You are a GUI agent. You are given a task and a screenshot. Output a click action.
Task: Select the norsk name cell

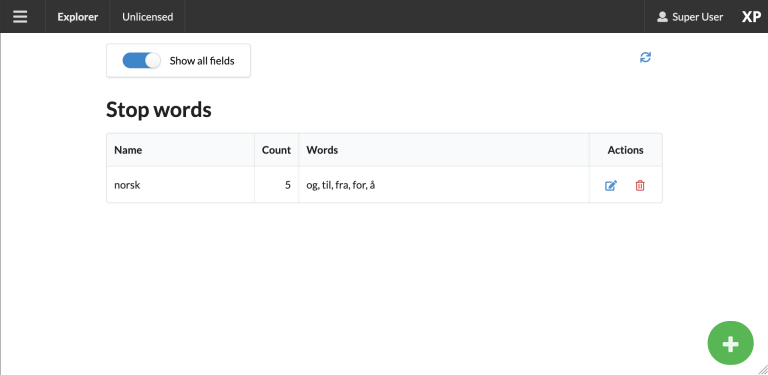180,185
